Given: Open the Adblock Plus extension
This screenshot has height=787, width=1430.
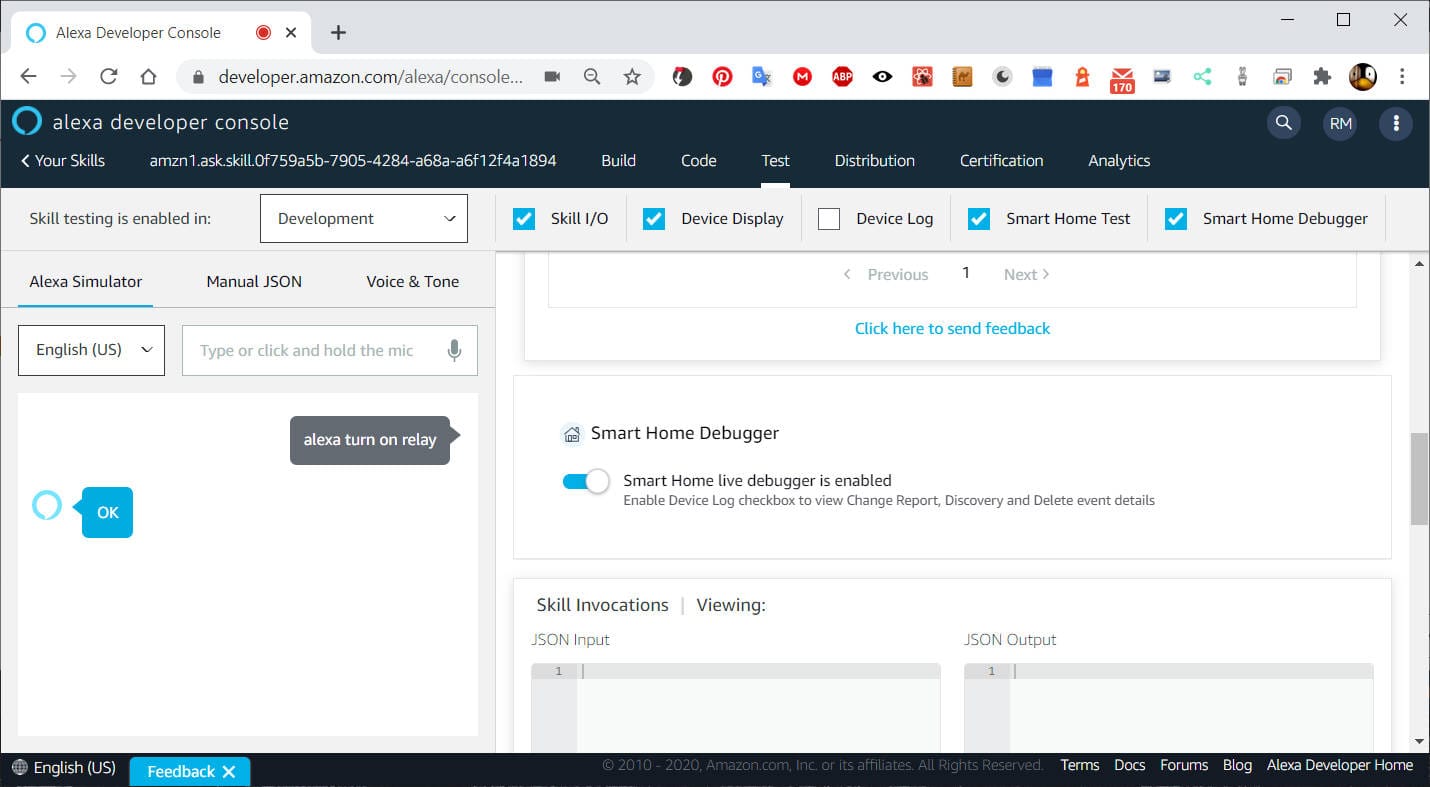Looking at the screenshot, I should (842, 76).
